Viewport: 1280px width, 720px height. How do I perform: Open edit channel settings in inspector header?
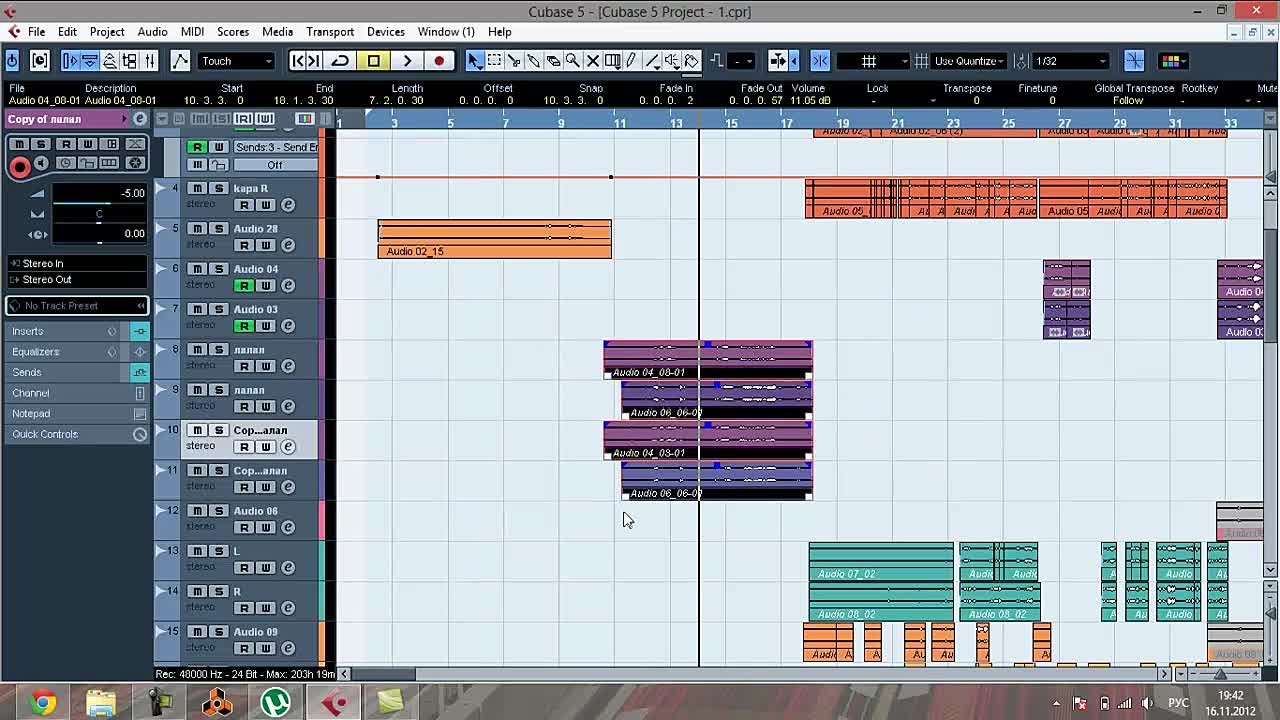(x=139, y=119)
